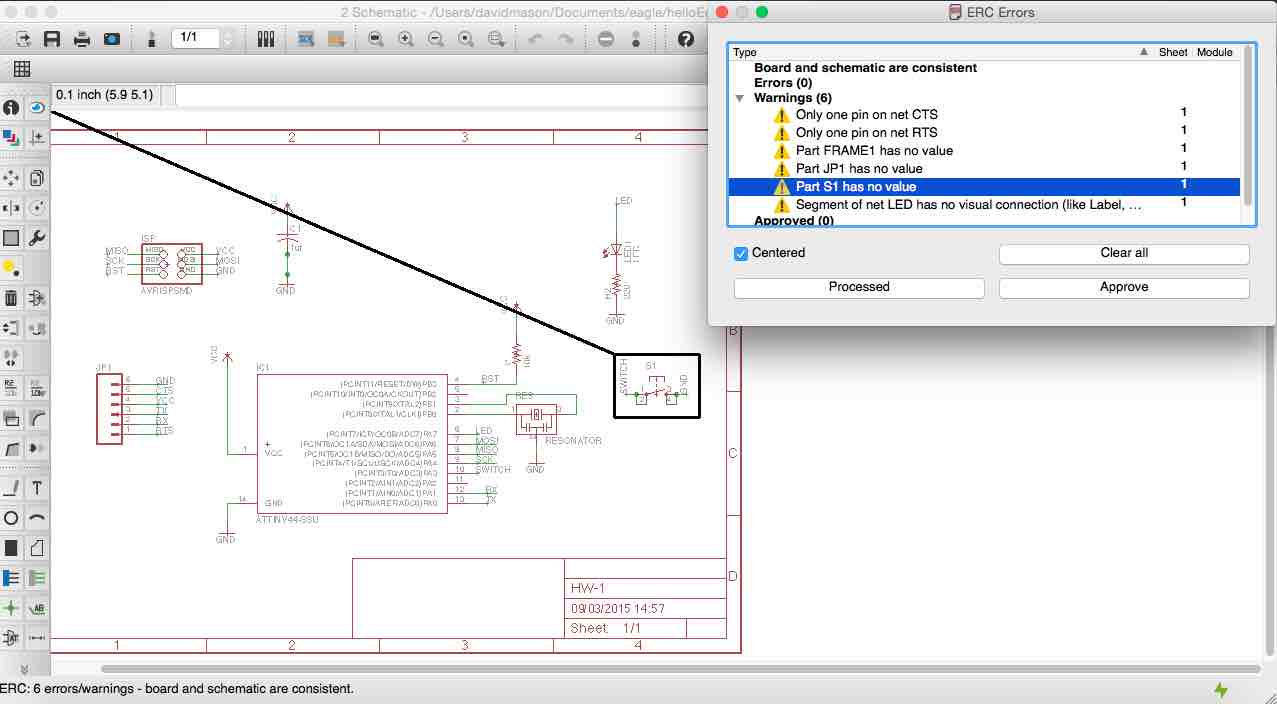This screenshot has width=1277, height=704.
Task: Click the Redo arrow icon
Action: (x=566, y=39)
